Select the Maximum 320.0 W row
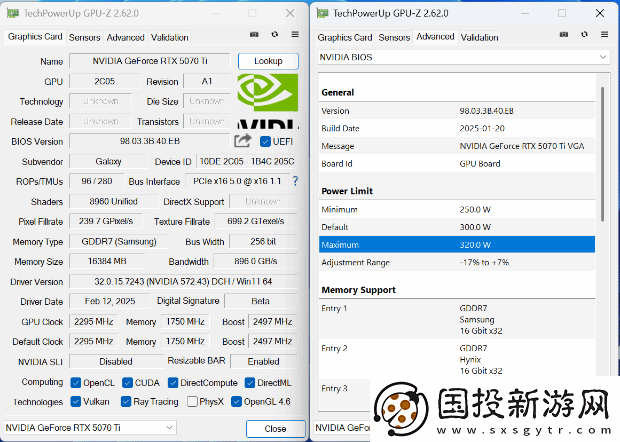The height and width of the screenshot is (442, 620). pos(457,245)
